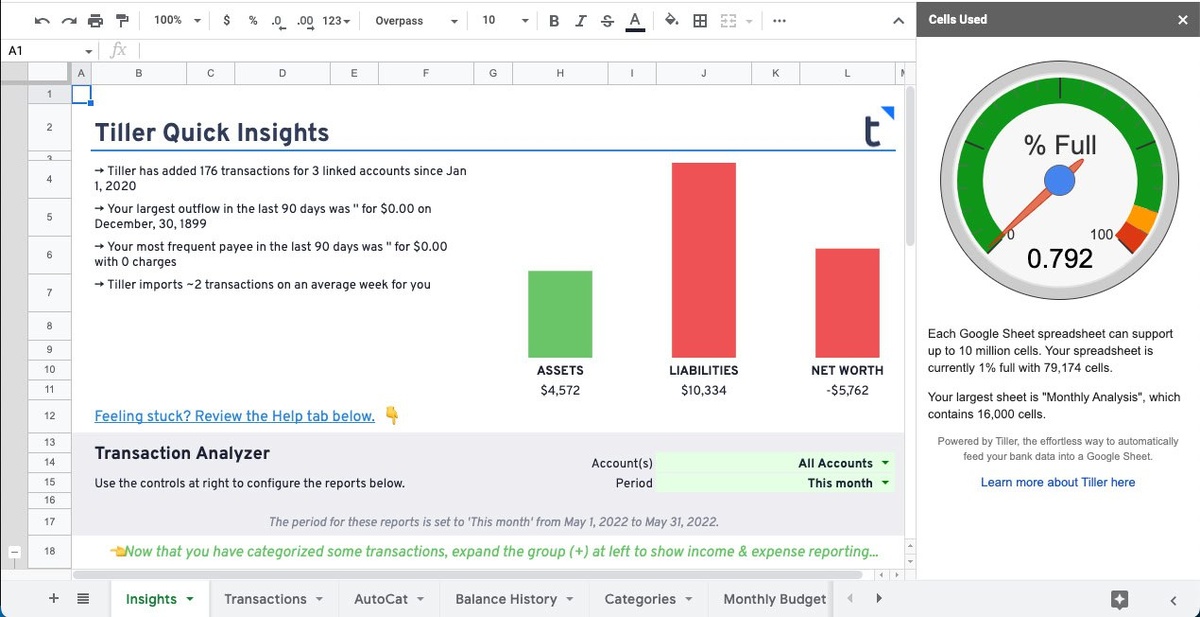The width and height of the screenshot is (1200, 617).
Task: Click the NET WORTH value -$5,762
Action: [848, 390]
